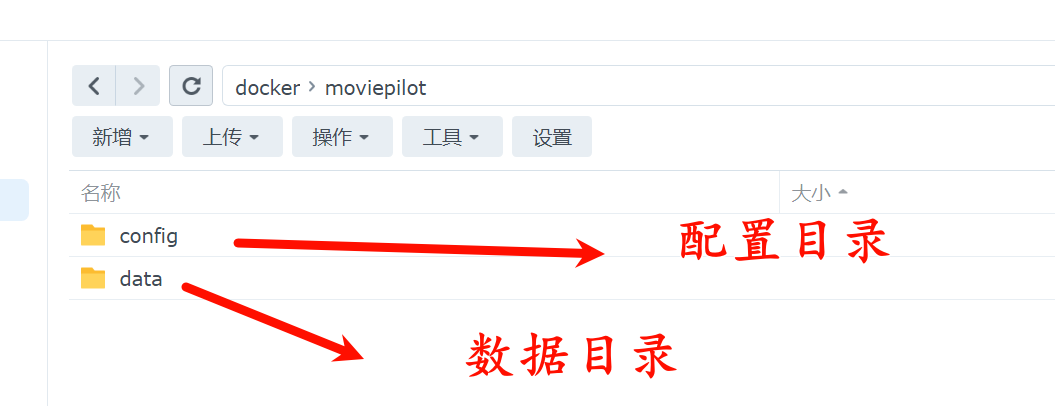Image resolution: width=1055 pixels, height=406 pixels.
Task: Select the config folder icon
Action: click(x=93, y=235)
